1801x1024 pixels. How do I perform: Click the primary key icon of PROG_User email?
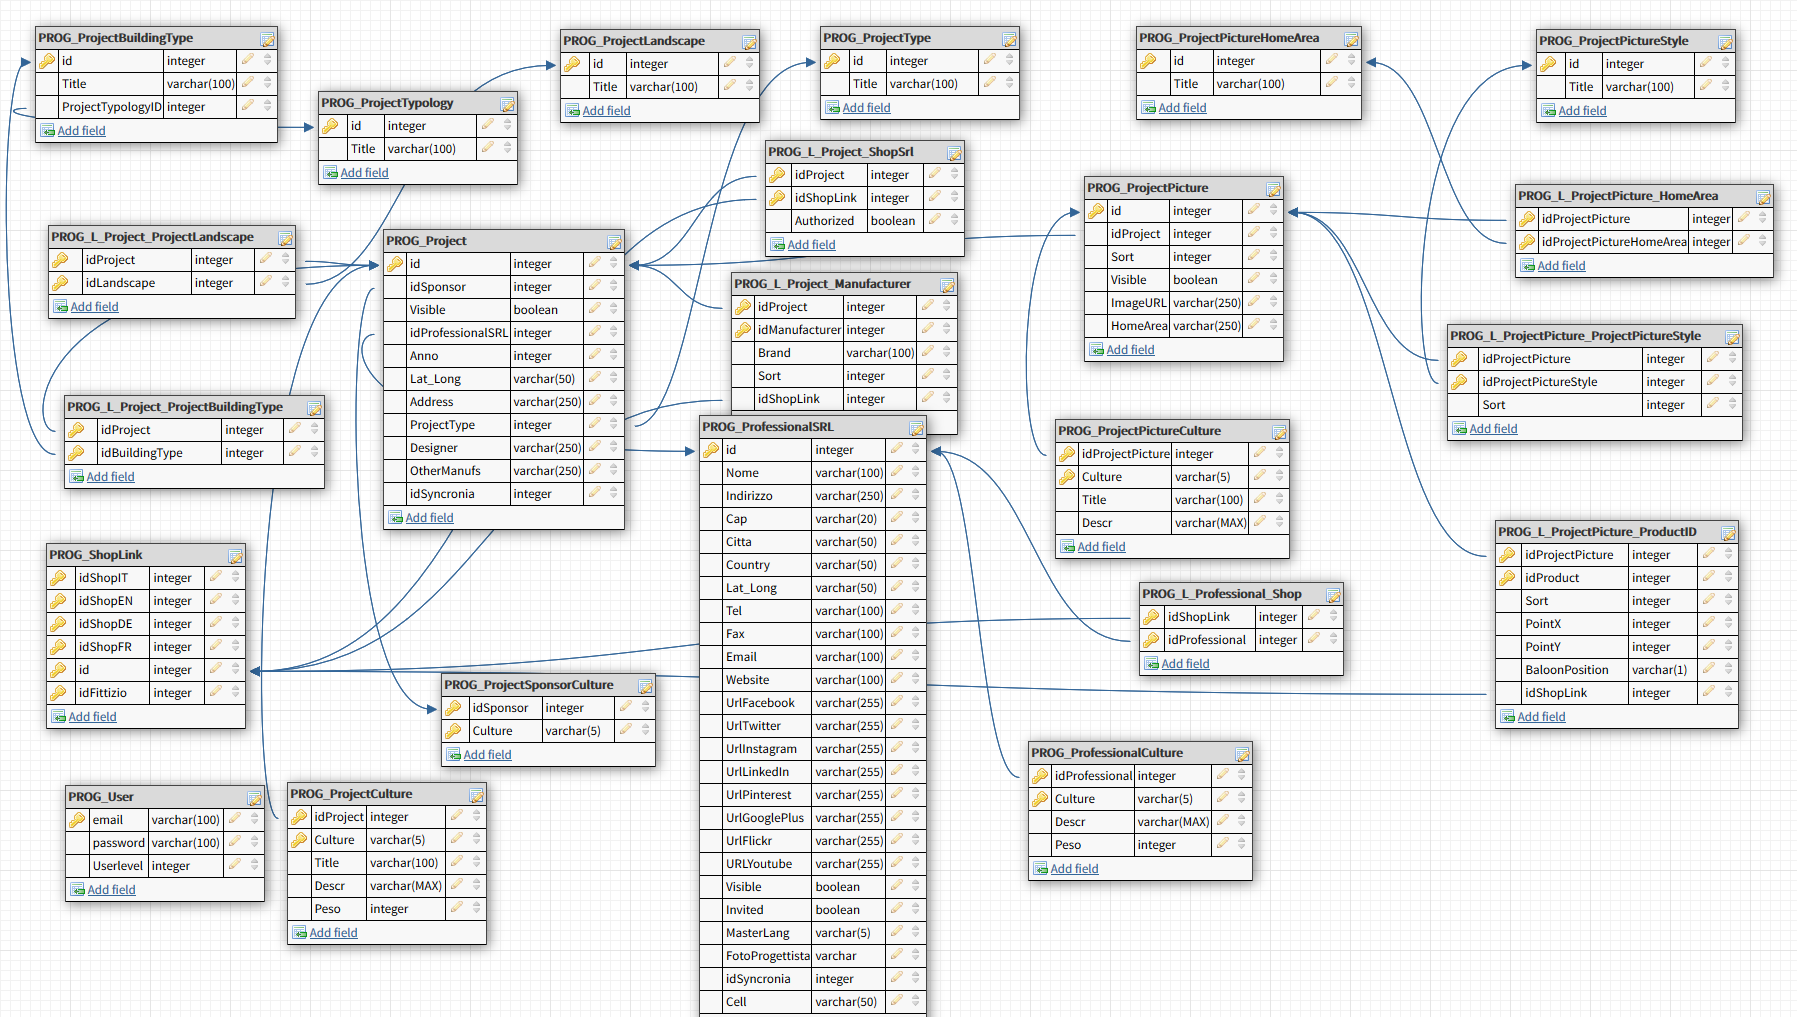78,820
